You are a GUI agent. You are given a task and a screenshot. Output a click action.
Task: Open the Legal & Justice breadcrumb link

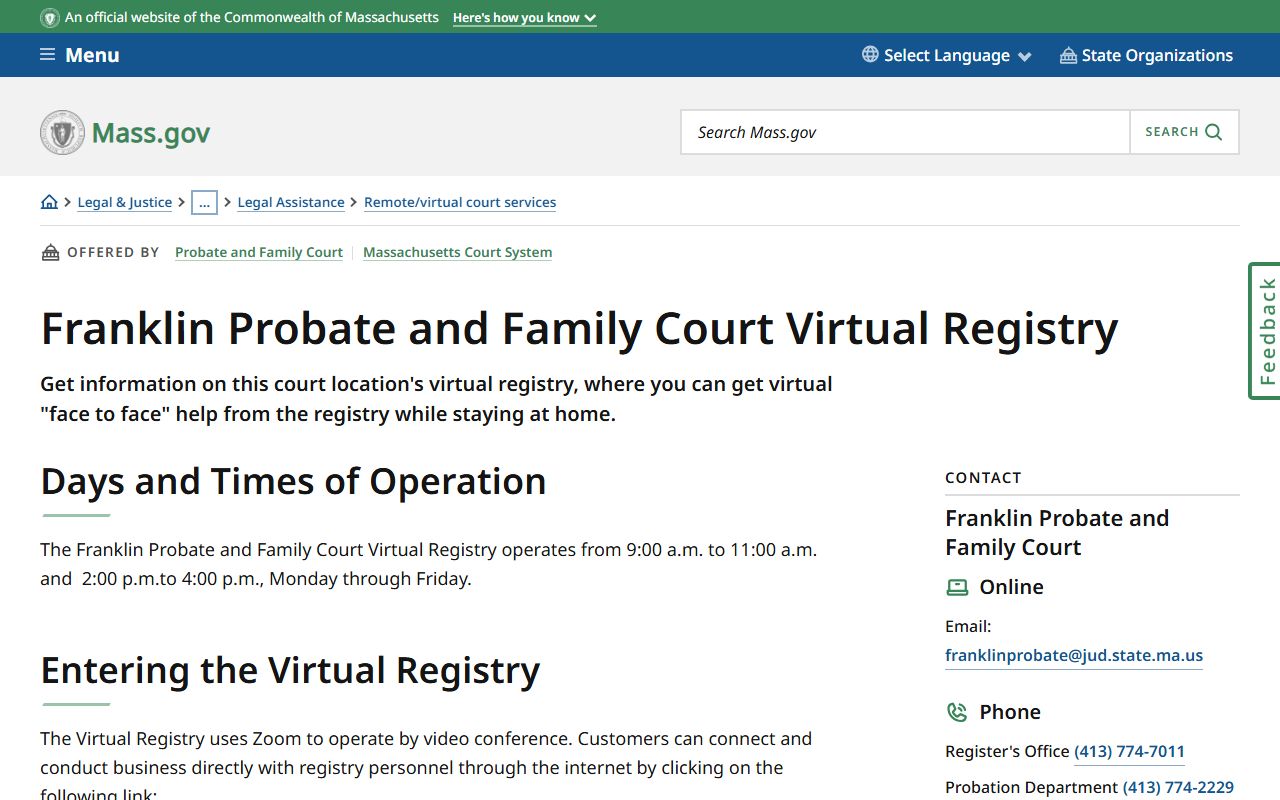pos(125,202)
